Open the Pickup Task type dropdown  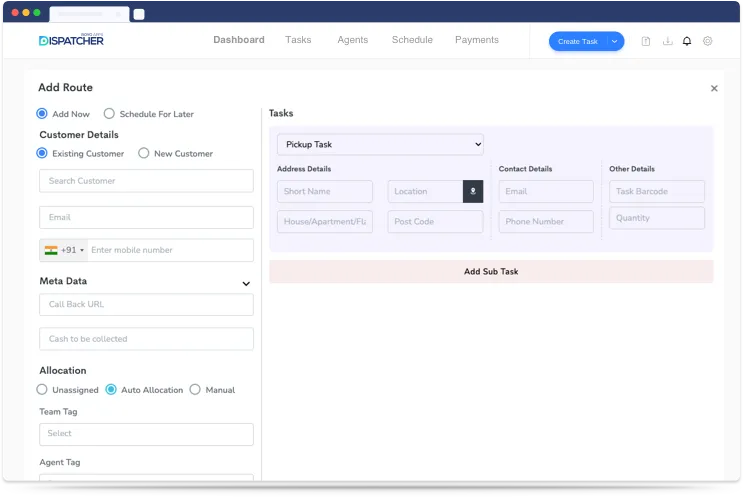[x=380, y=144]
